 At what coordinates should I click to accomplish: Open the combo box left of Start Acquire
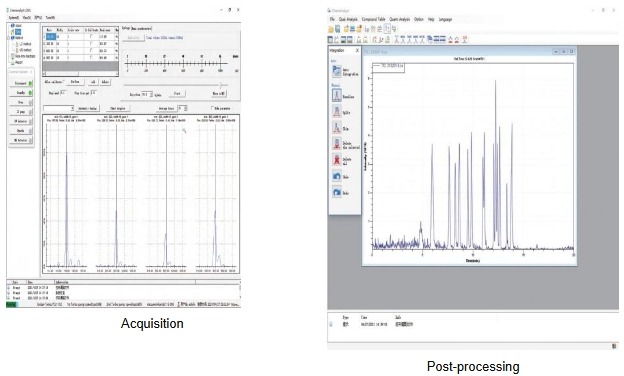coord(58,108)
